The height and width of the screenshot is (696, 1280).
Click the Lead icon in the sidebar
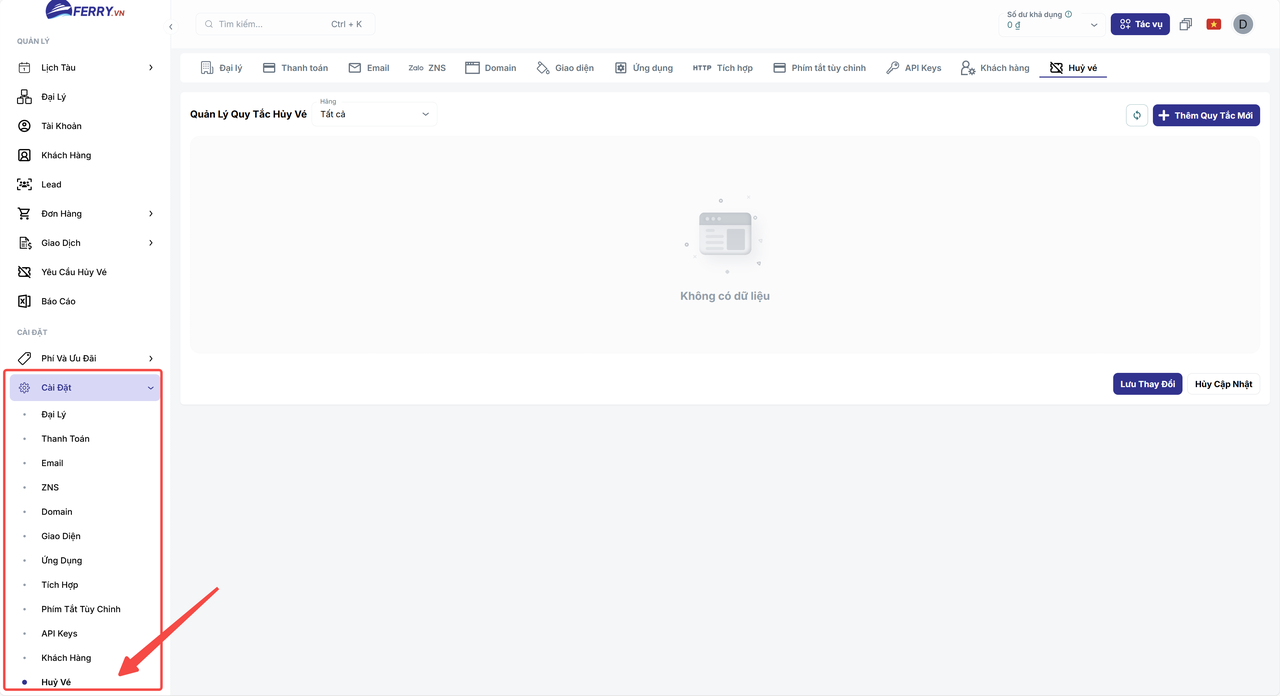[x=25, y=184]
